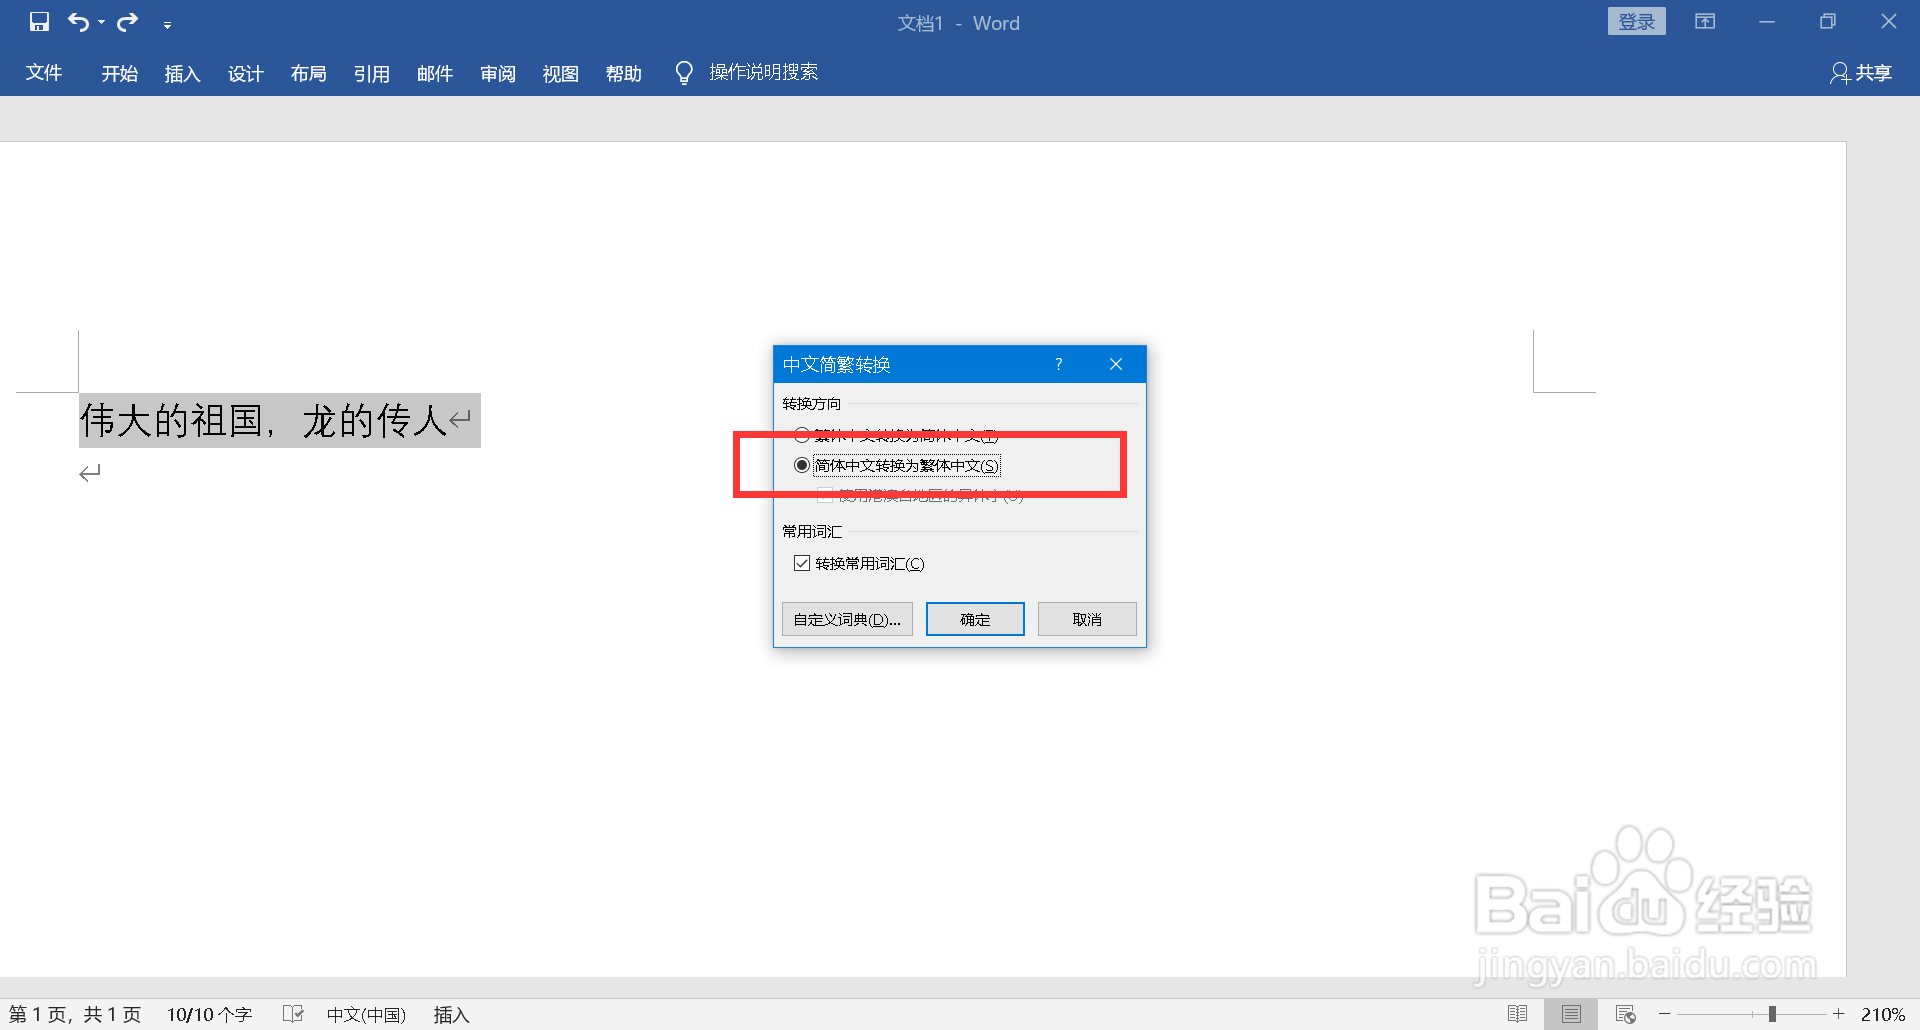Image resolution: width=1920 pixels, height=1030 pixels.
Task: Close the 中文简繁转换 dialog with X
Action: [1116, 364]
